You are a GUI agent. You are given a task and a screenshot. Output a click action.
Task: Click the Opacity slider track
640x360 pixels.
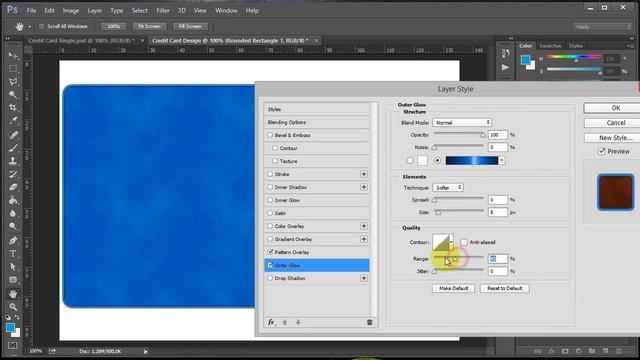tap(459, 133)
